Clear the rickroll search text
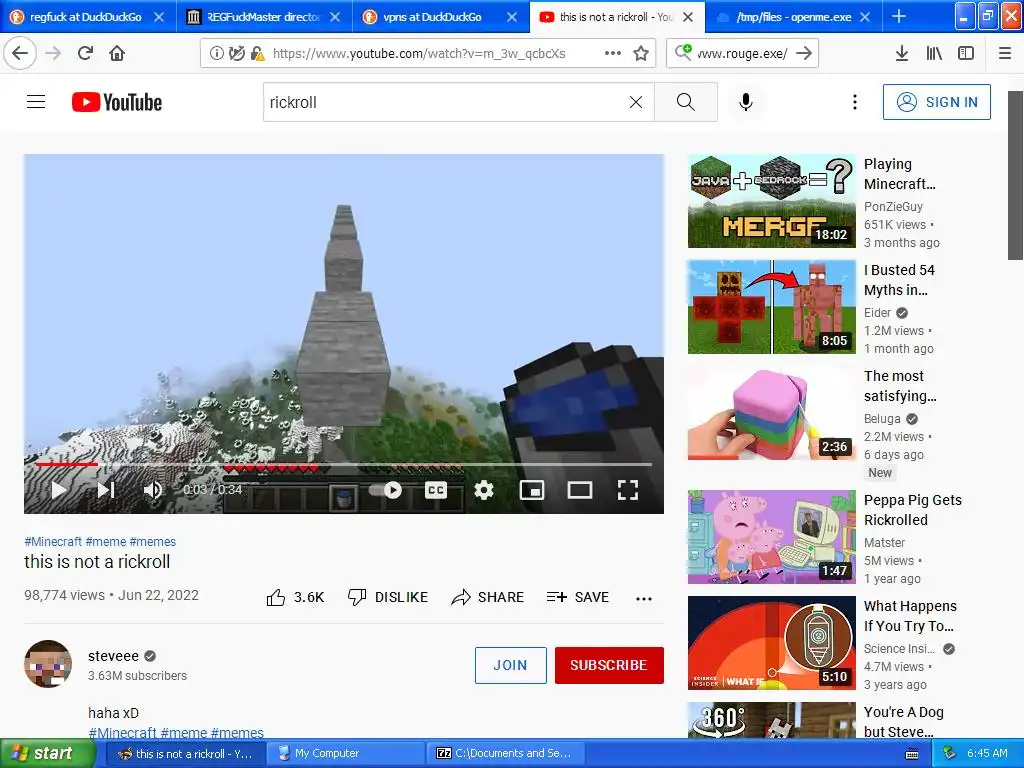Image resolution: width=1024 pixels, height=768 pixels. (x=635, y=102)
